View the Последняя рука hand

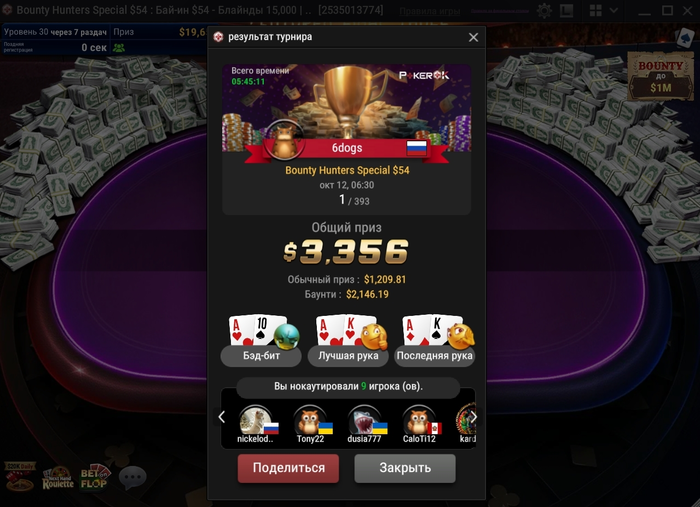[434, 341]
